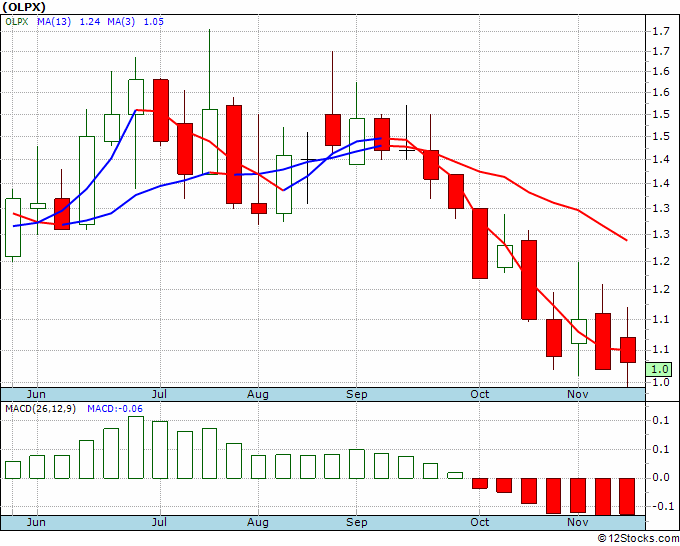Click the (OLPX) chart title
680x546 pixels.
click(x=23, y=7)
